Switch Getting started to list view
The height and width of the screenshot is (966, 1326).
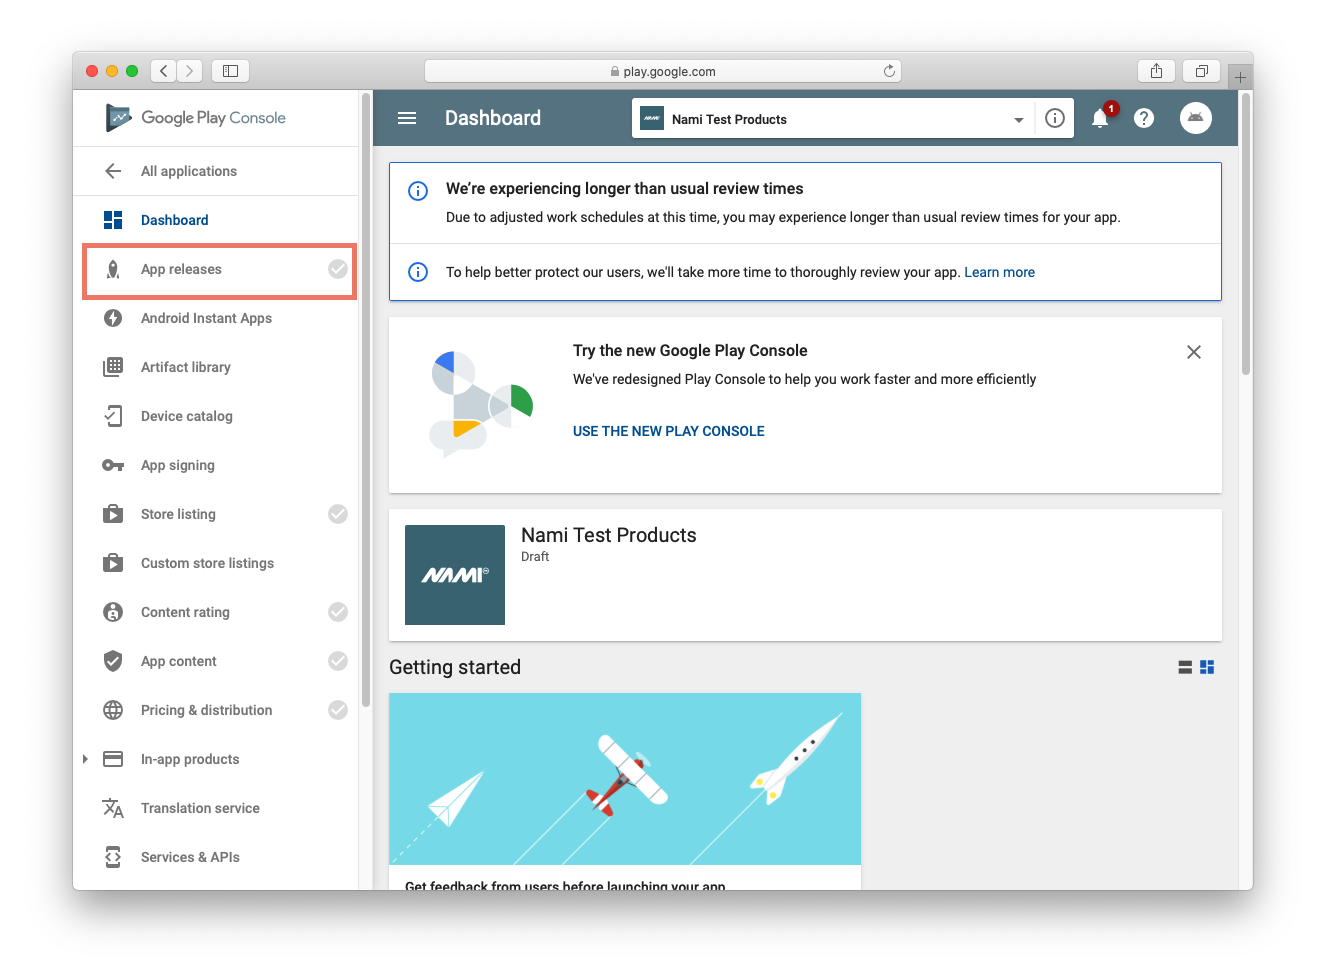click(x=1185, y=667)
